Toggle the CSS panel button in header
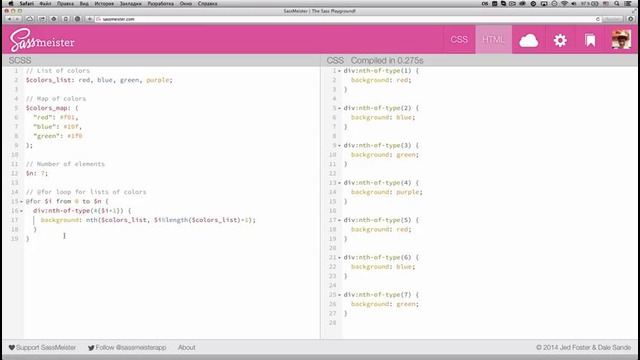Image resolution: width=640 pixels, height=360 pixels. 459,40
